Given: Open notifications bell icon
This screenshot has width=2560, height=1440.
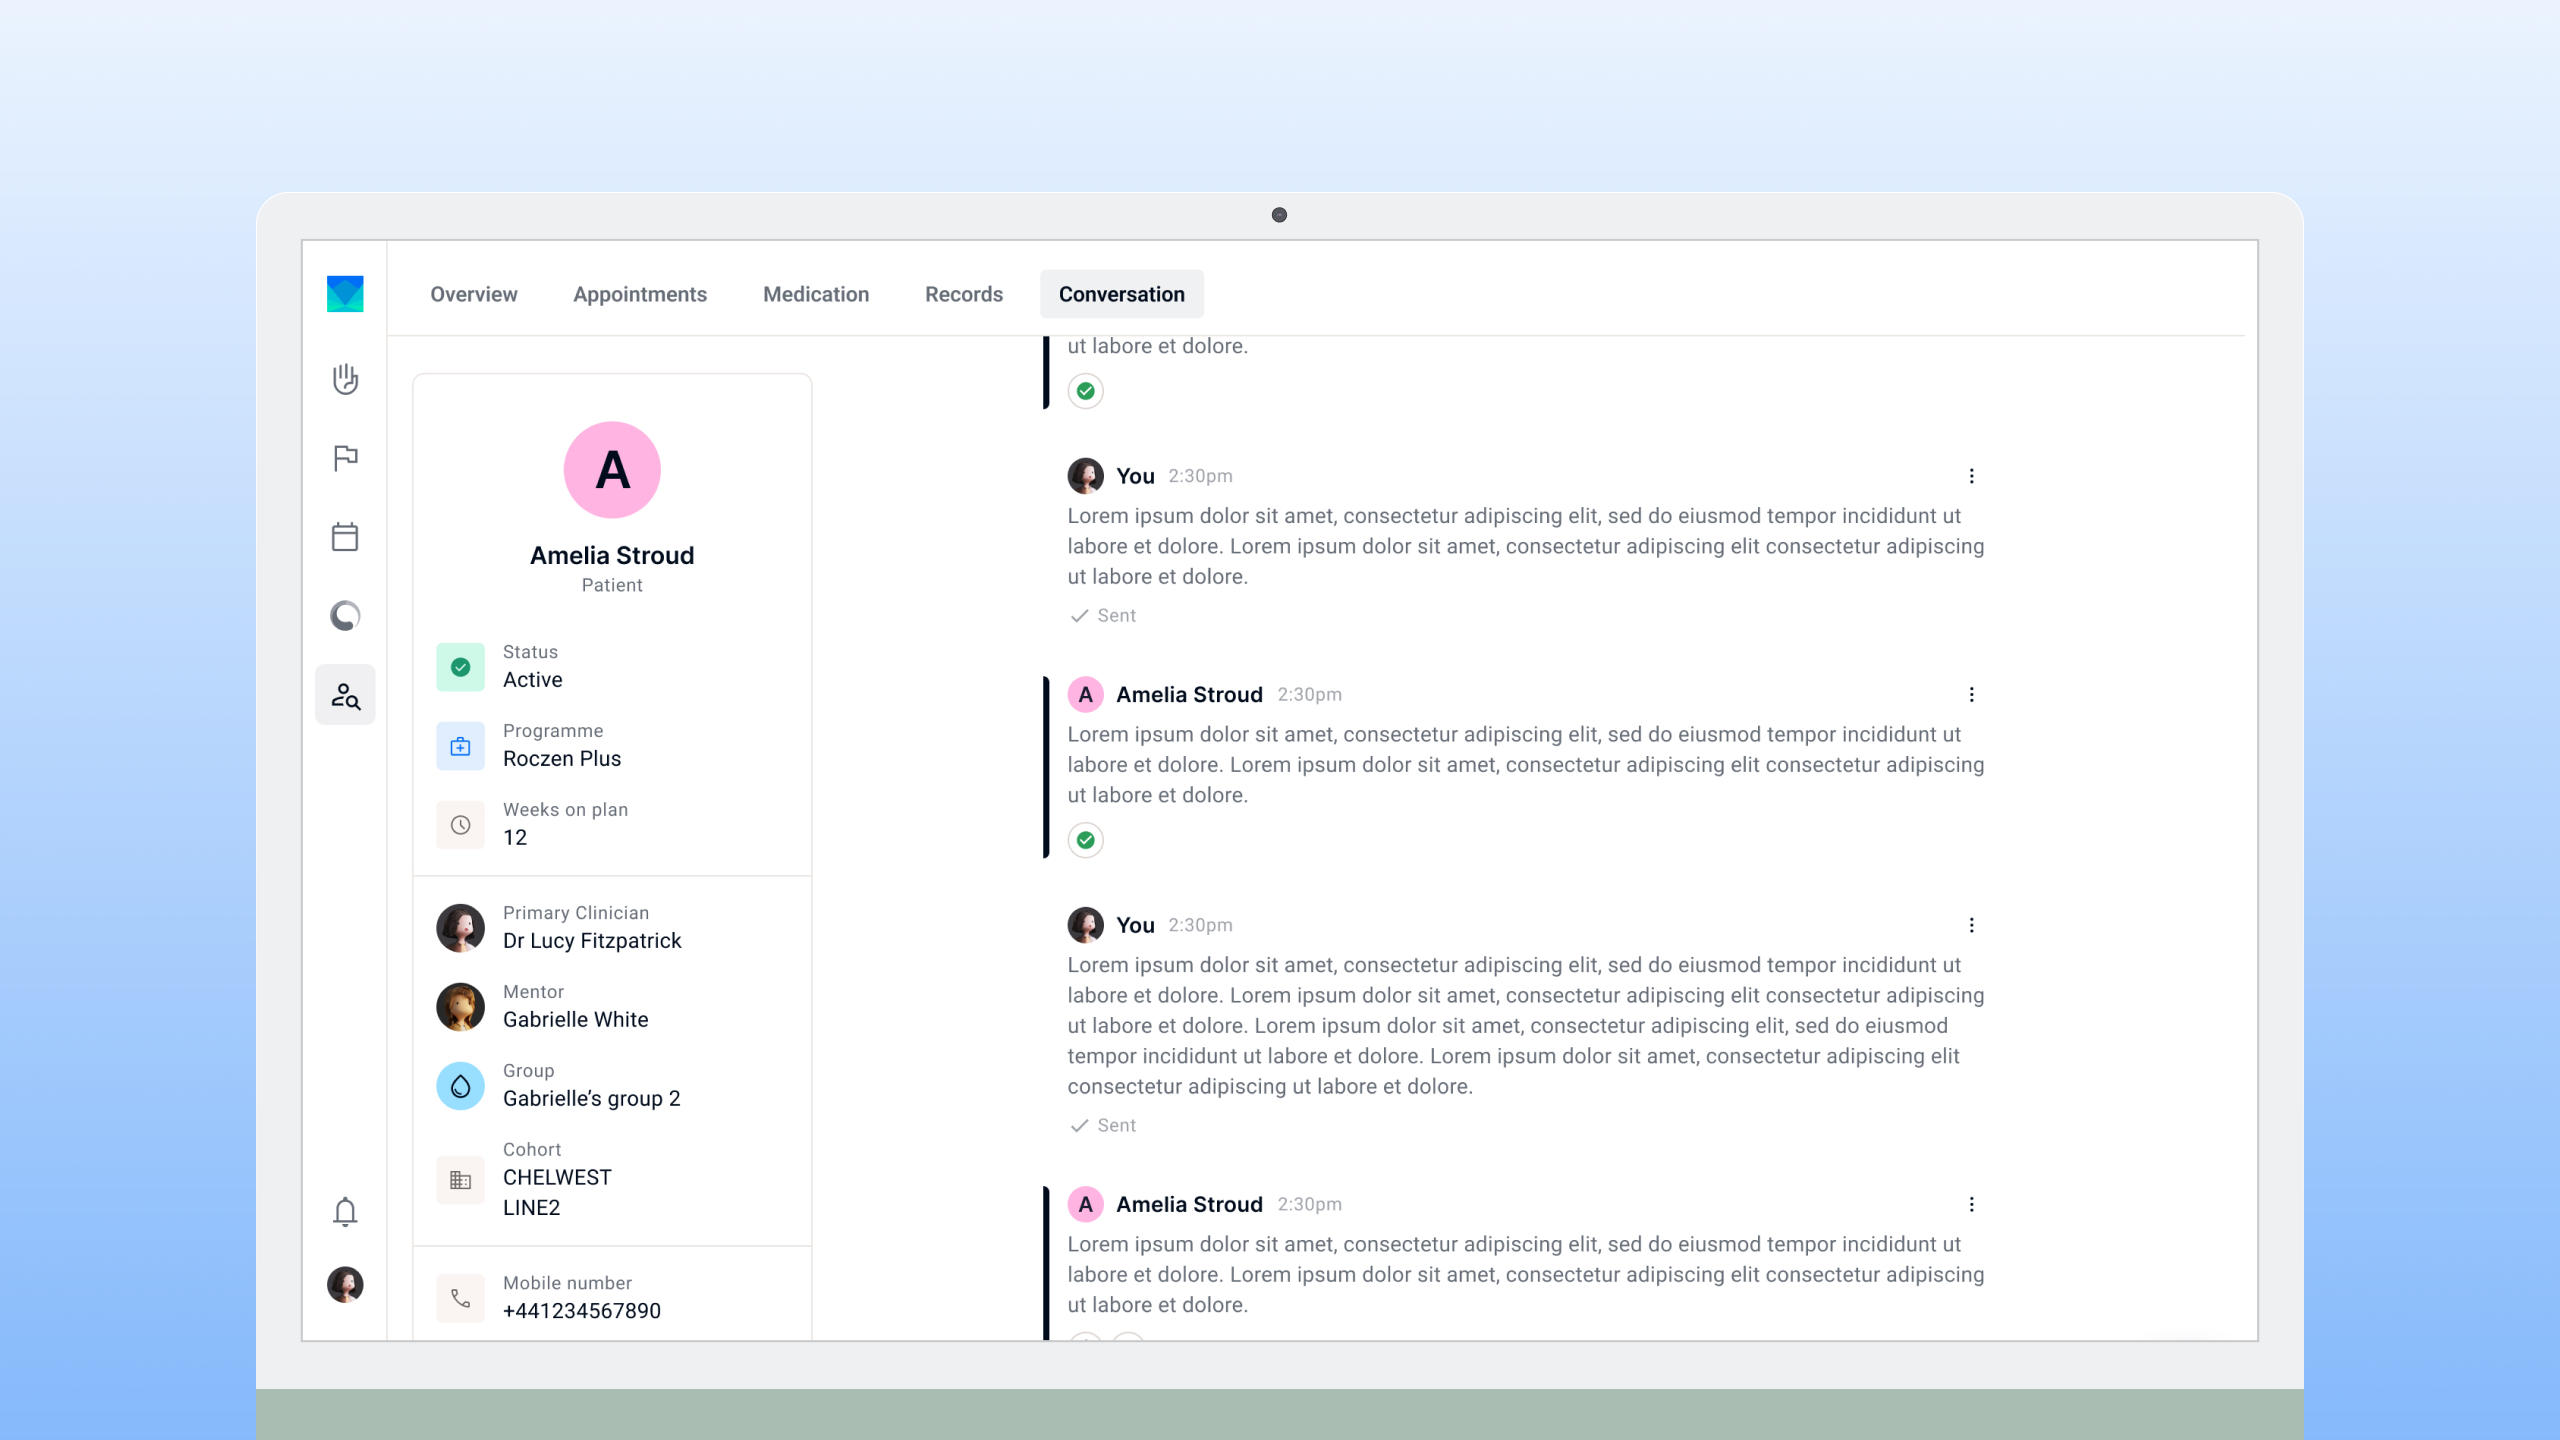Looking at the screenshot, I should point(345,1211).
